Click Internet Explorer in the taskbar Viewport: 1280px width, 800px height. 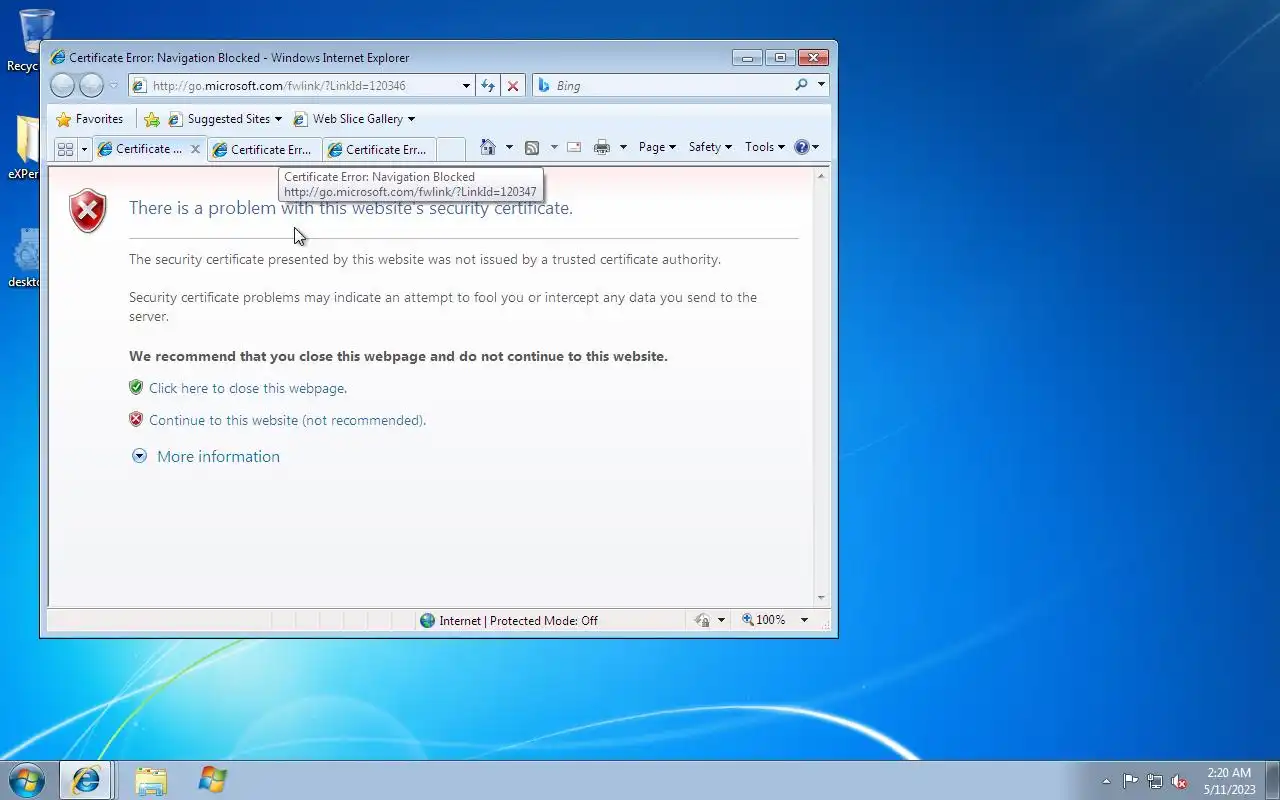(x=86, y=781)
